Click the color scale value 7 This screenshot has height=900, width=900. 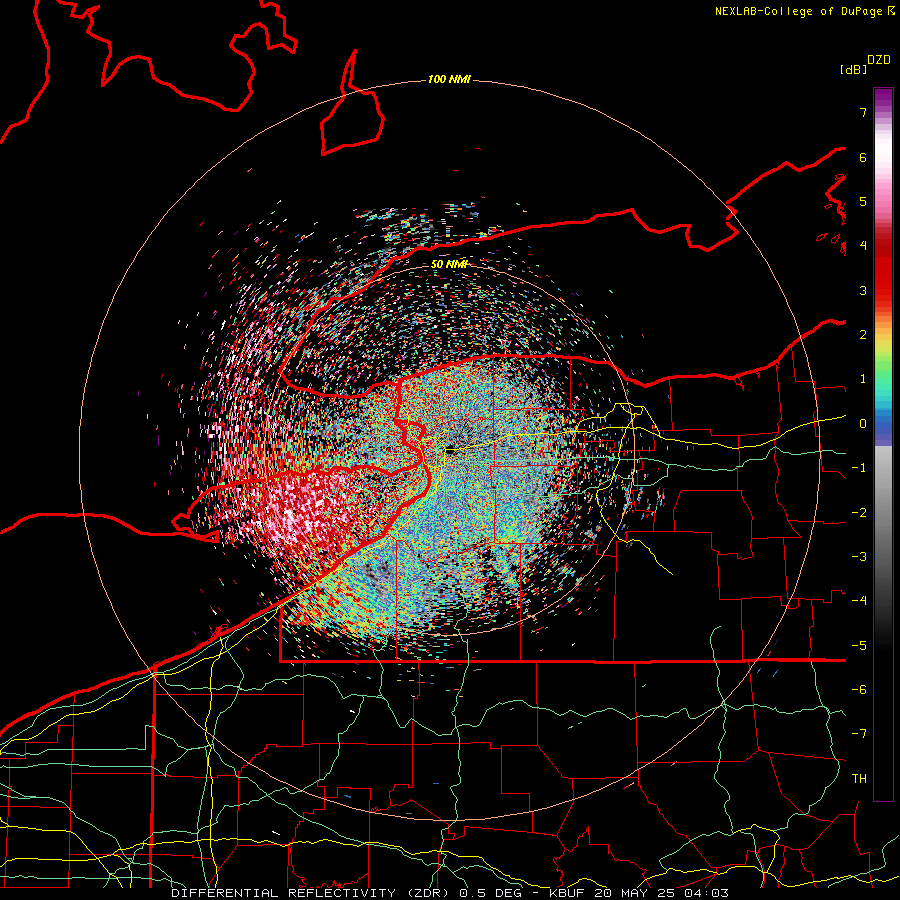tap(863, 112)
